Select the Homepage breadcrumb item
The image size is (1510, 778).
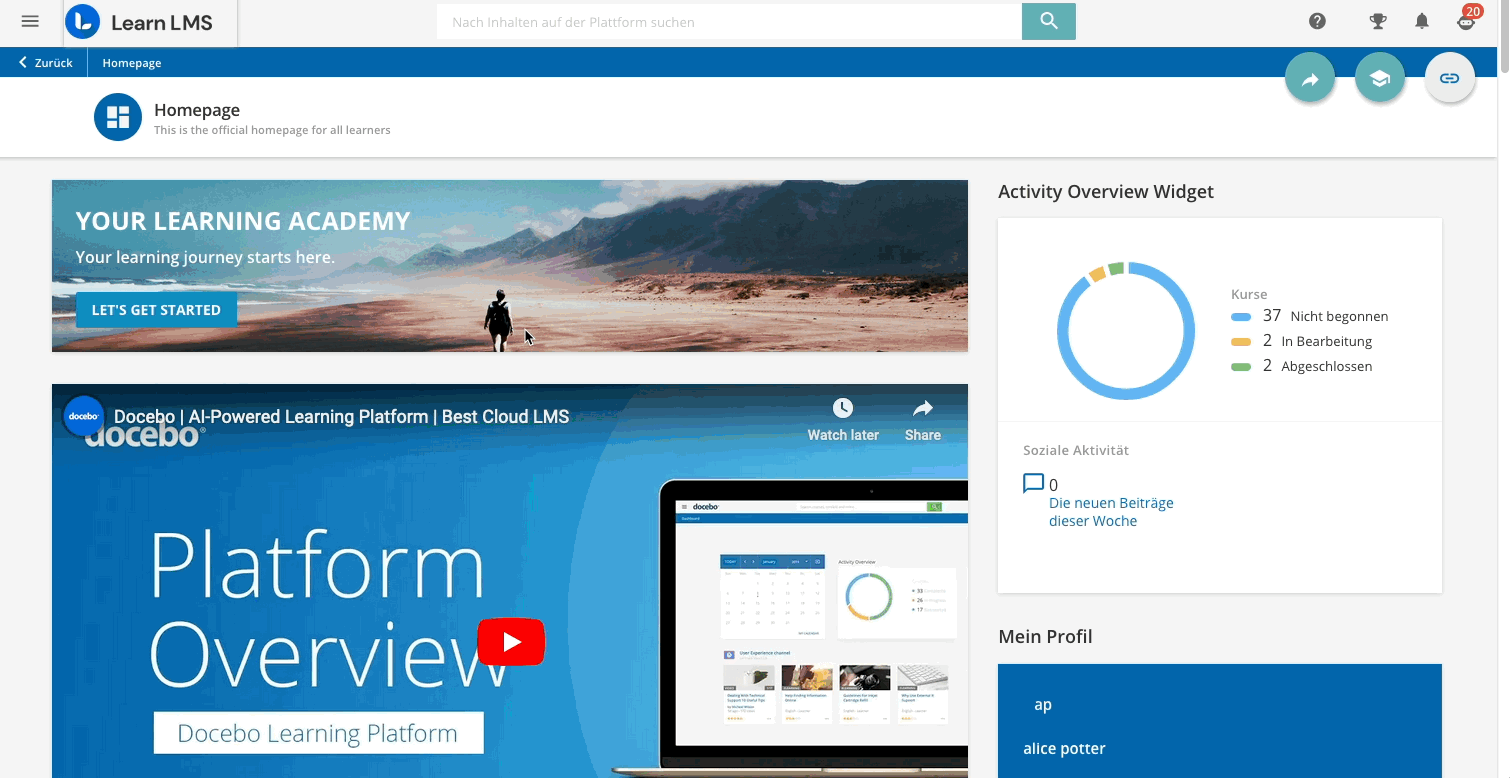(x=132, y=62)
